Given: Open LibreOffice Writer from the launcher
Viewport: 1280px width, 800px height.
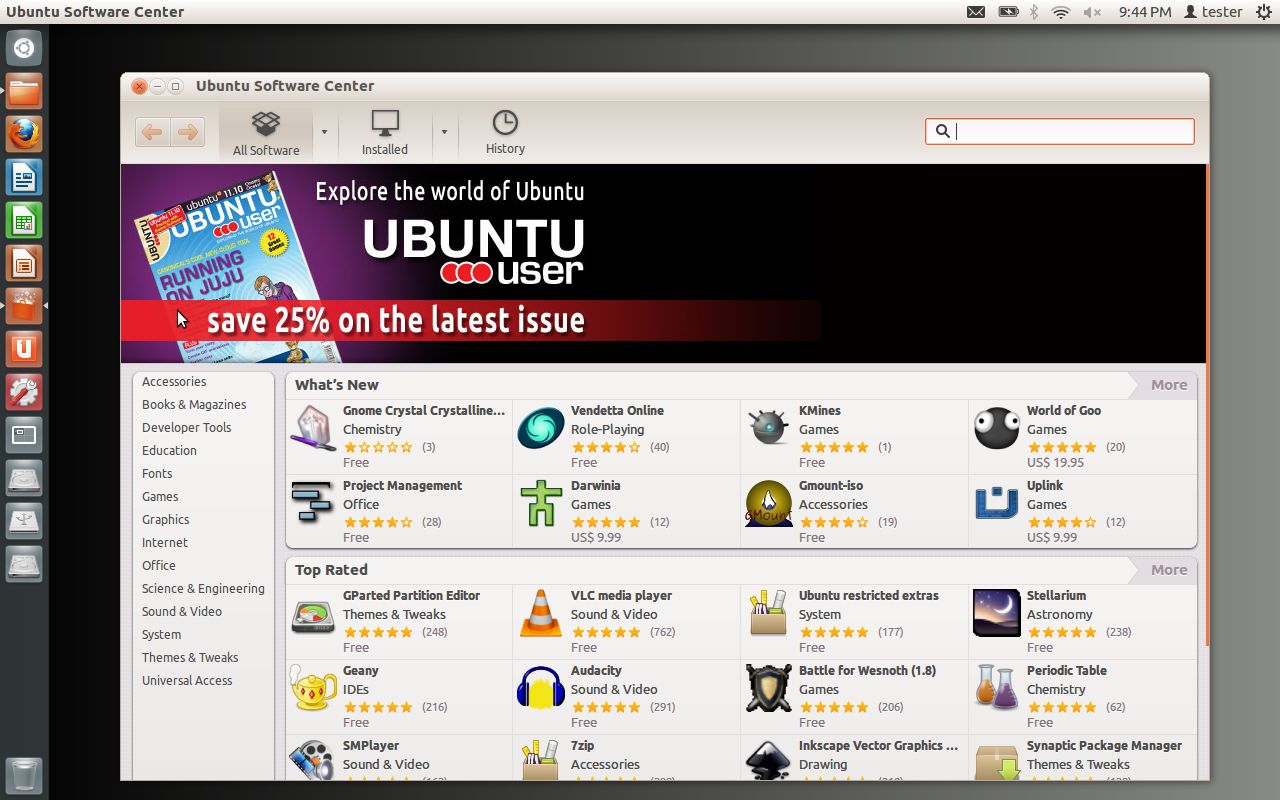Looking at the screenshot, I should tap(24, 177).
